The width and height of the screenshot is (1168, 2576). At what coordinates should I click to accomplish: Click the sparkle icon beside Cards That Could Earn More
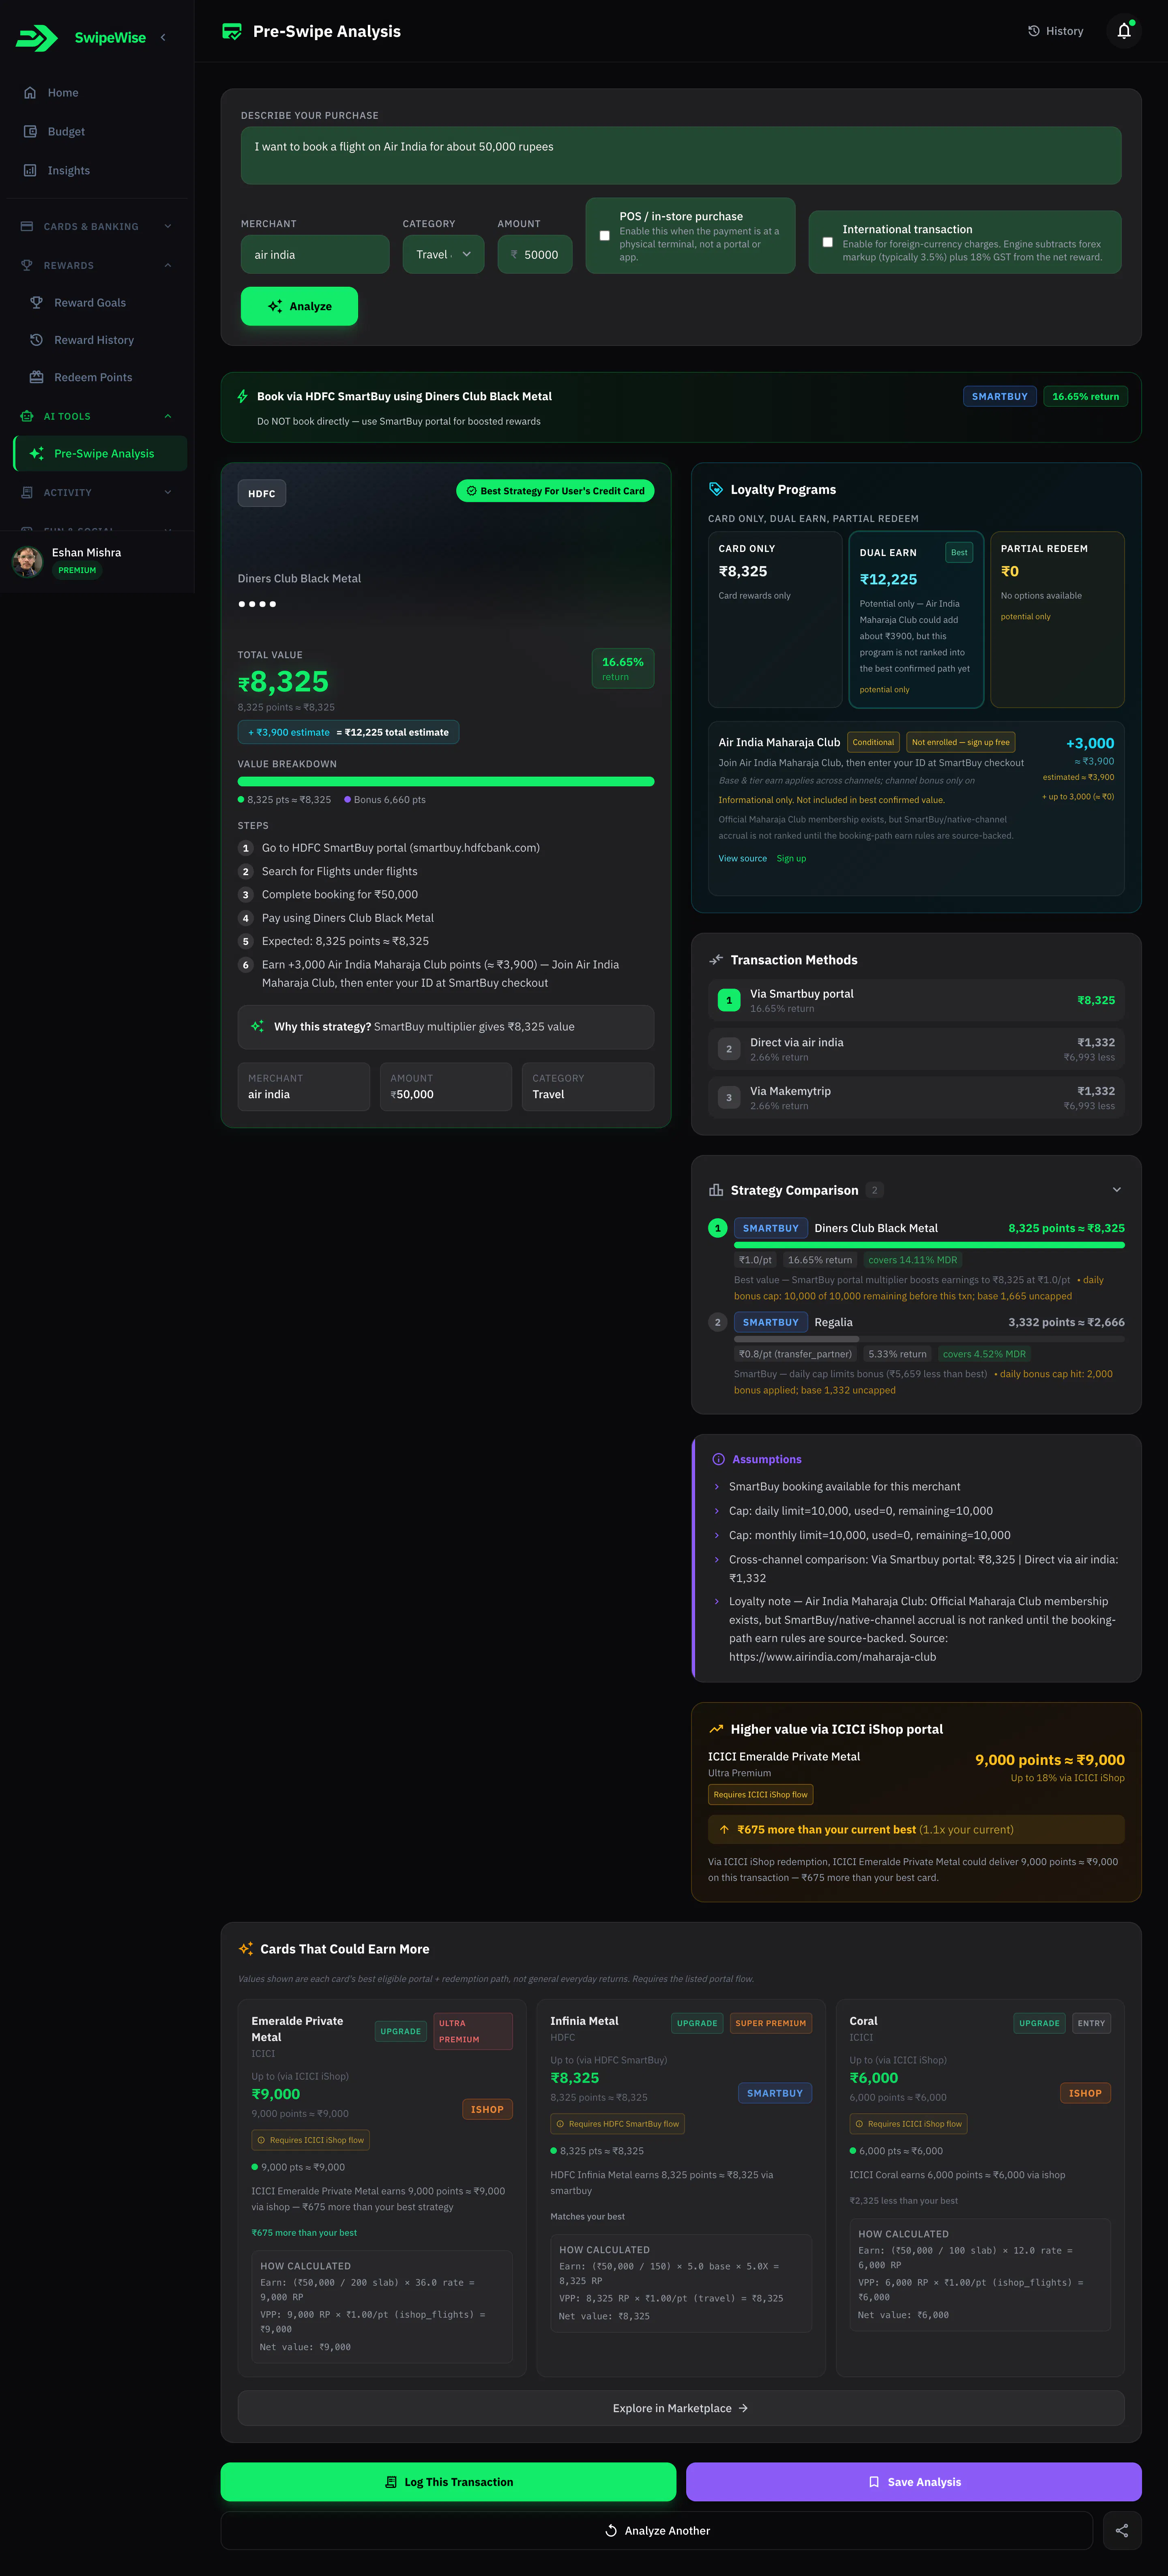coord(246,1949)
